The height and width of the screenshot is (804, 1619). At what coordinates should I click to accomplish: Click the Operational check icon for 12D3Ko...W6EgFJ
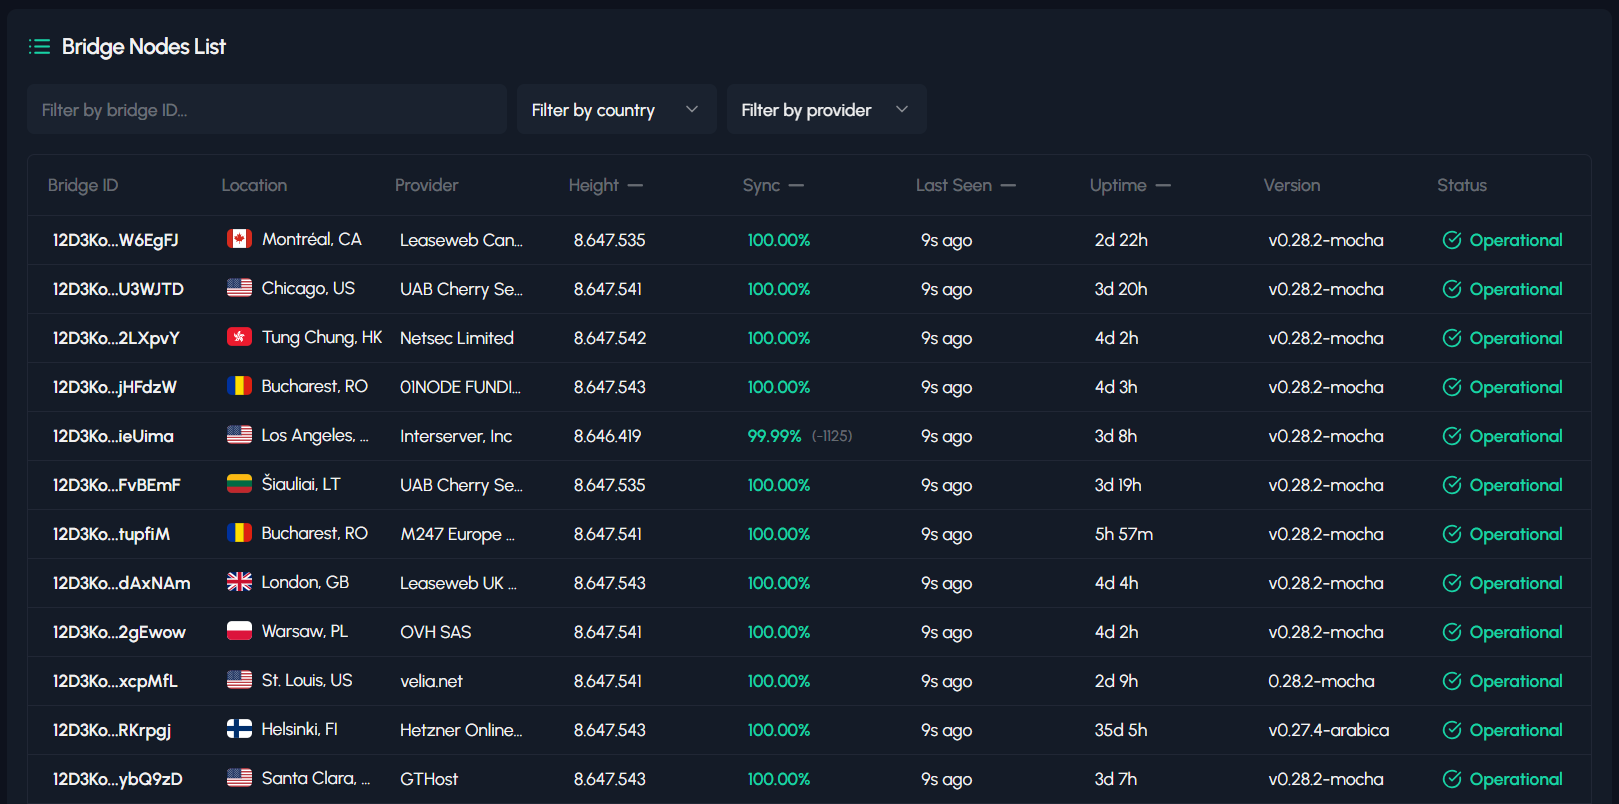[x=1452, y=240]
